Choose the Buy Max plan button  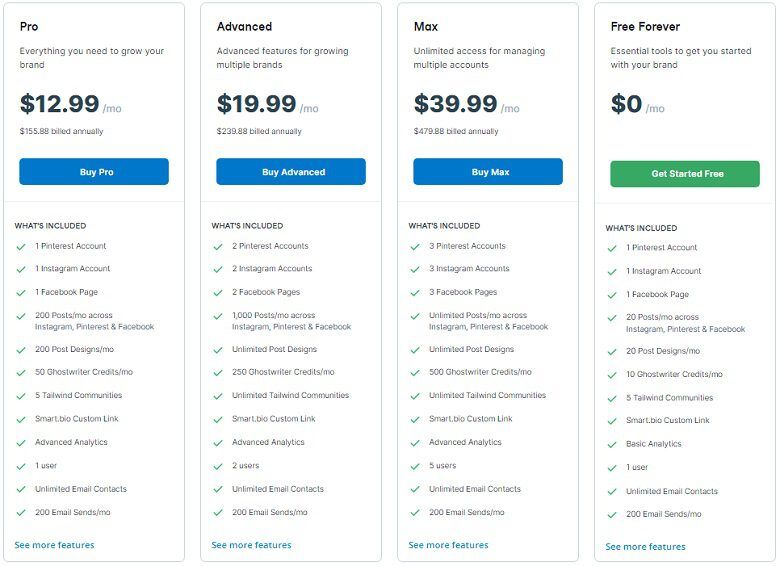[x=488, y=172]
